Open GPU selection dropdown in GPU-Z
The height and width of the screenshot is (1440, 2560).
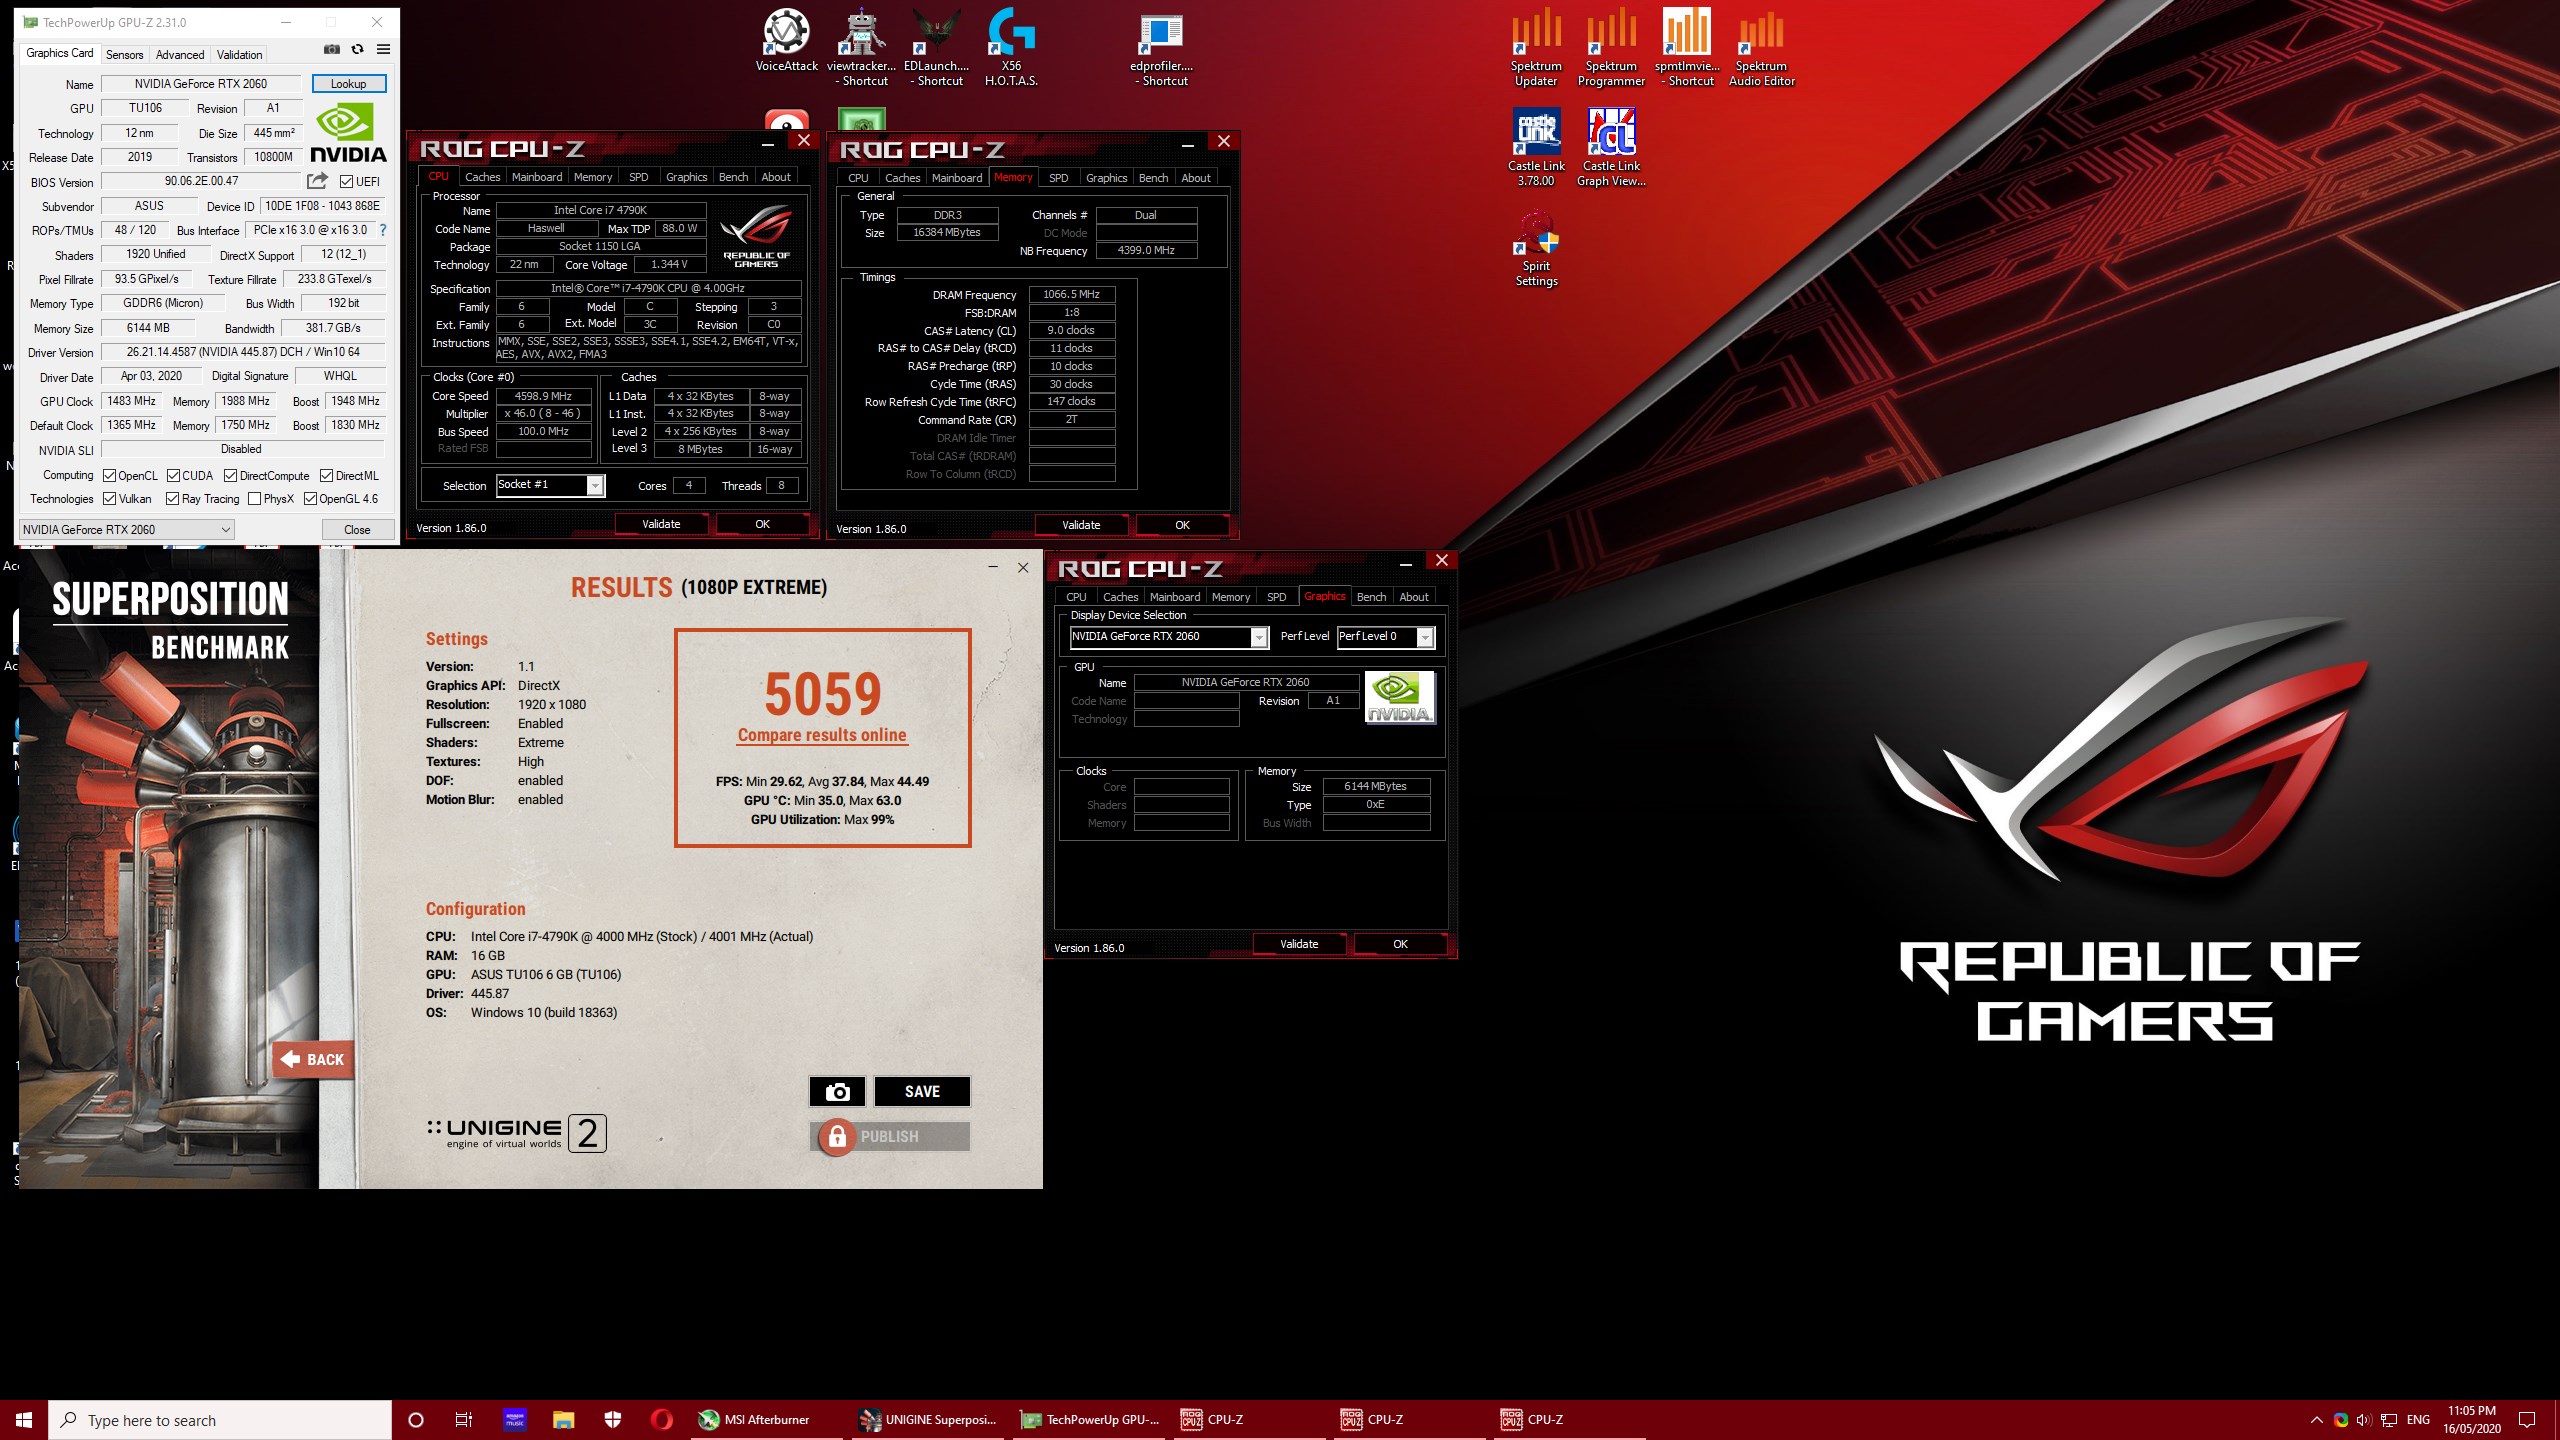click(x=127, y=530)
